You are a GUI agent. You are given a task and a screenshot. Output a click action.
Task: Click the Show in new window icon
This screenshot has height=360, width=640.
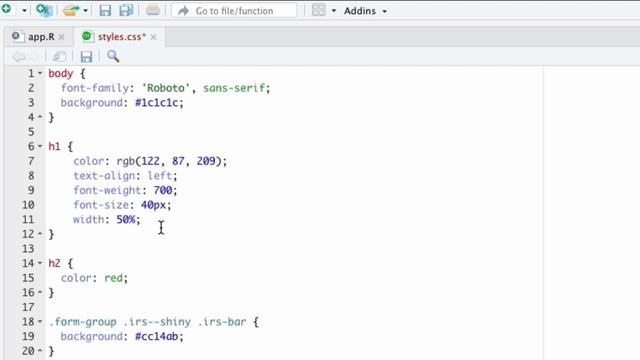tap(59, 57)
